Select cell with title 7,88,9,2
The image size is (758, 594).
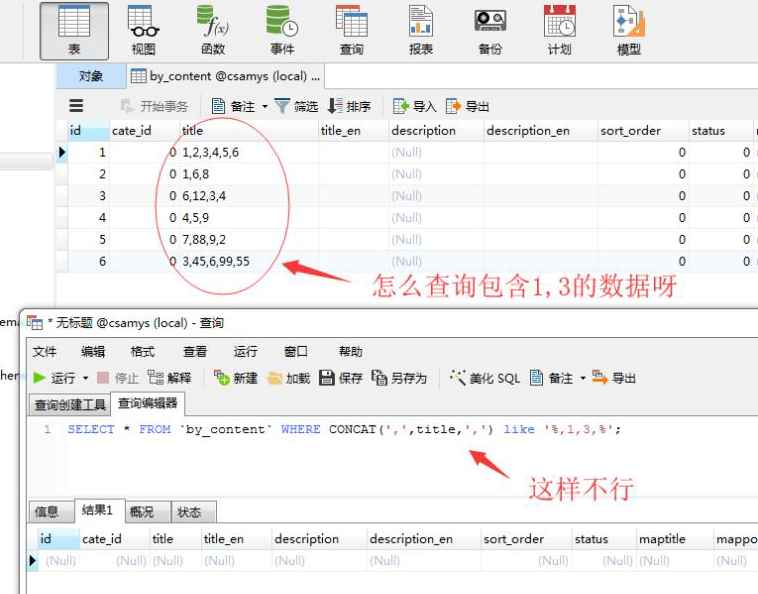(249, 239)
